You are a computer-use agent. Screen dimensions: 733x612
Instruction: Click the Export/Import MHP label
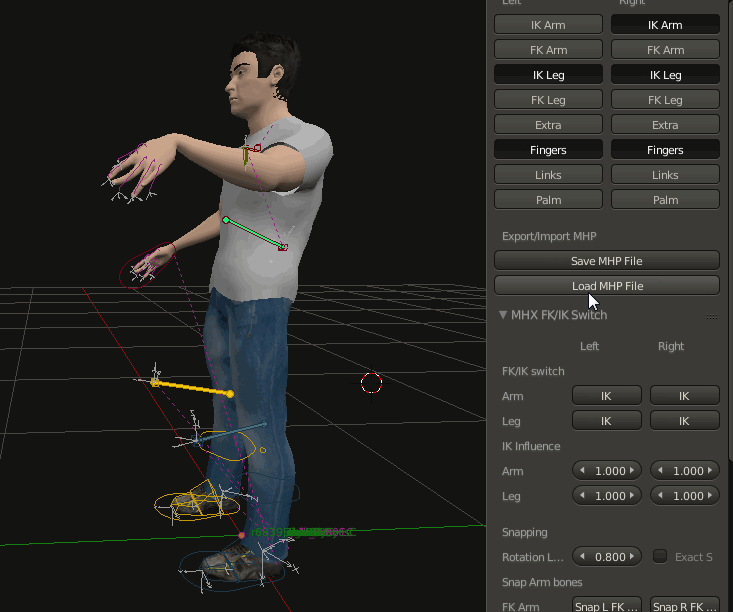click(x=549, y=236)
